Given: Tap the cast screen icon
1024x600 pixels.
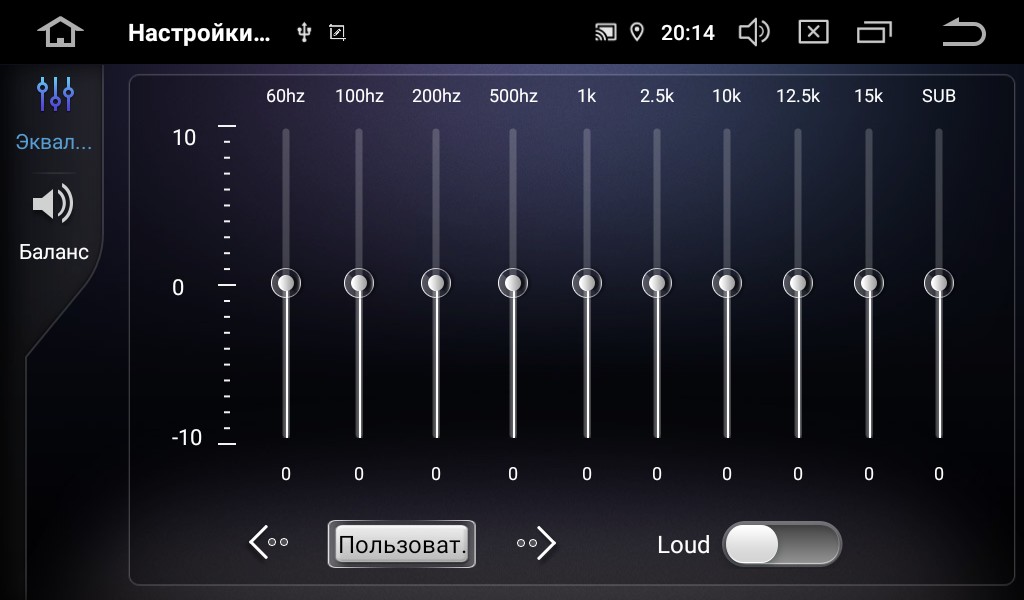Looking at the screenshot, I should pyautogui.click(x=605, y=33).
